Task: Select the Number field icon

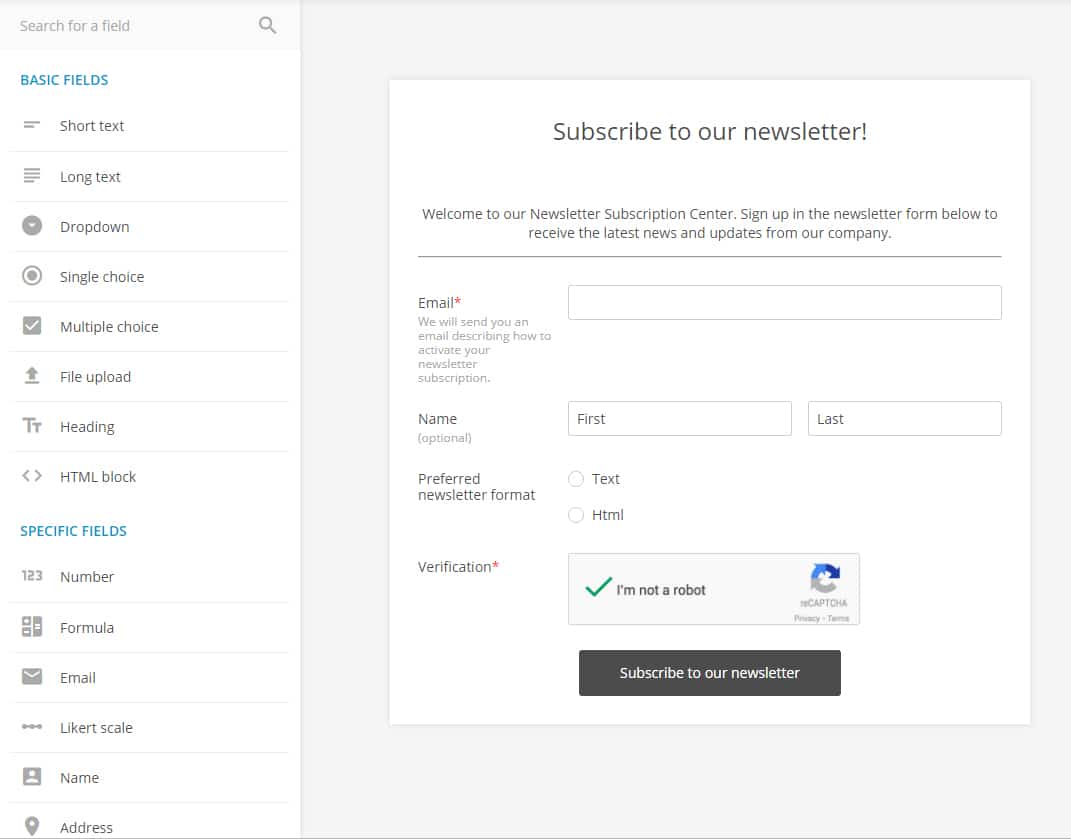Action: click(x=34, y=576)
